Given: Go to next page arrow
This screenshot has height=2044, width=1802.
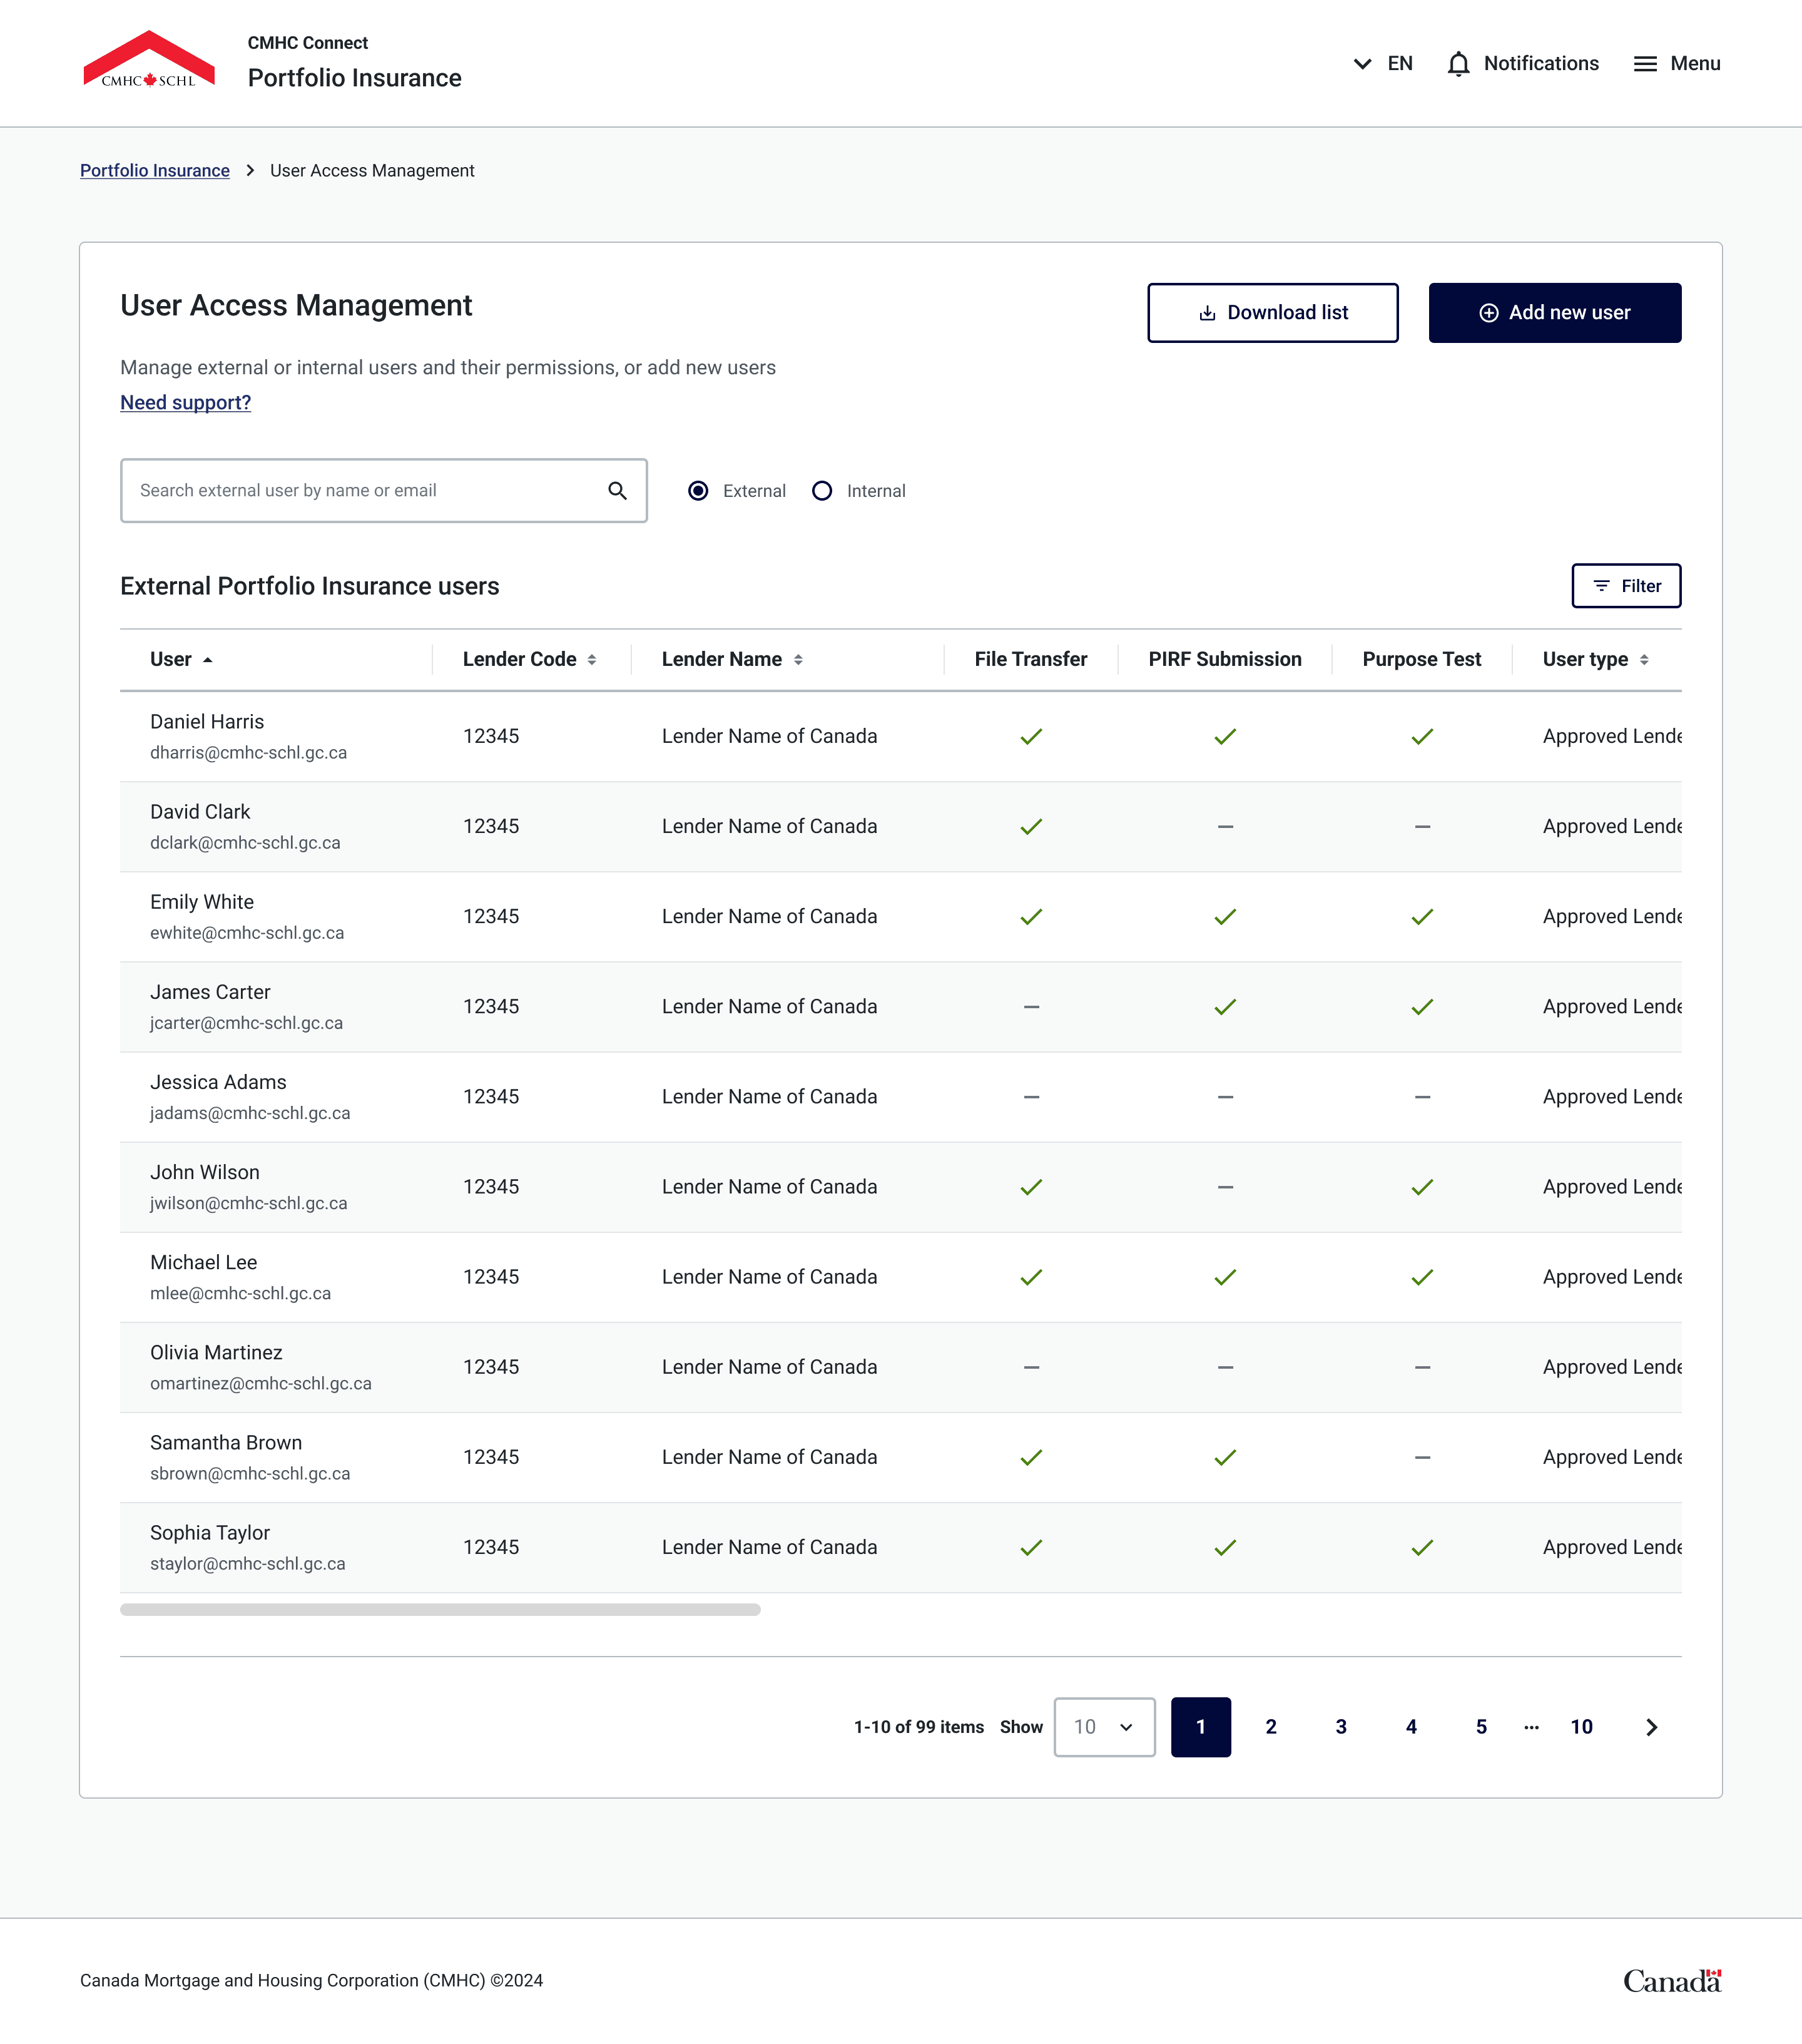Looking at the screenshot, I should tap(1651, 1727).
